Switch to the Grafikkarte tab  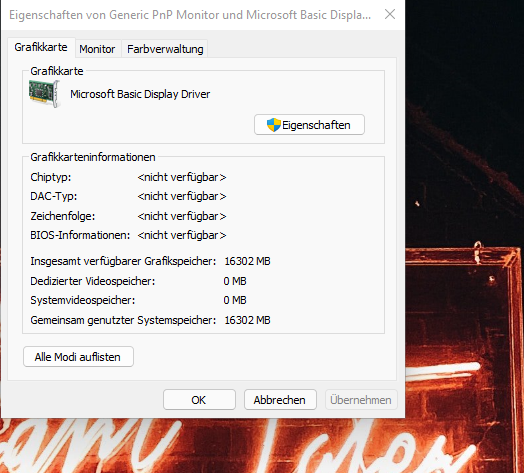tap(41, 47)
